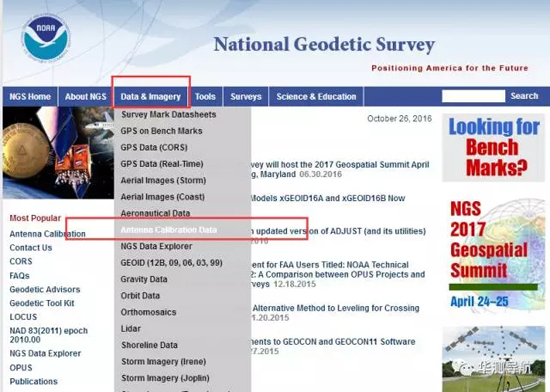Image resolution: width=550 pixels, height=392 pixels.
Task: Click the GPS satellites illustration thumbnail
Action: [x=494, y=359]
